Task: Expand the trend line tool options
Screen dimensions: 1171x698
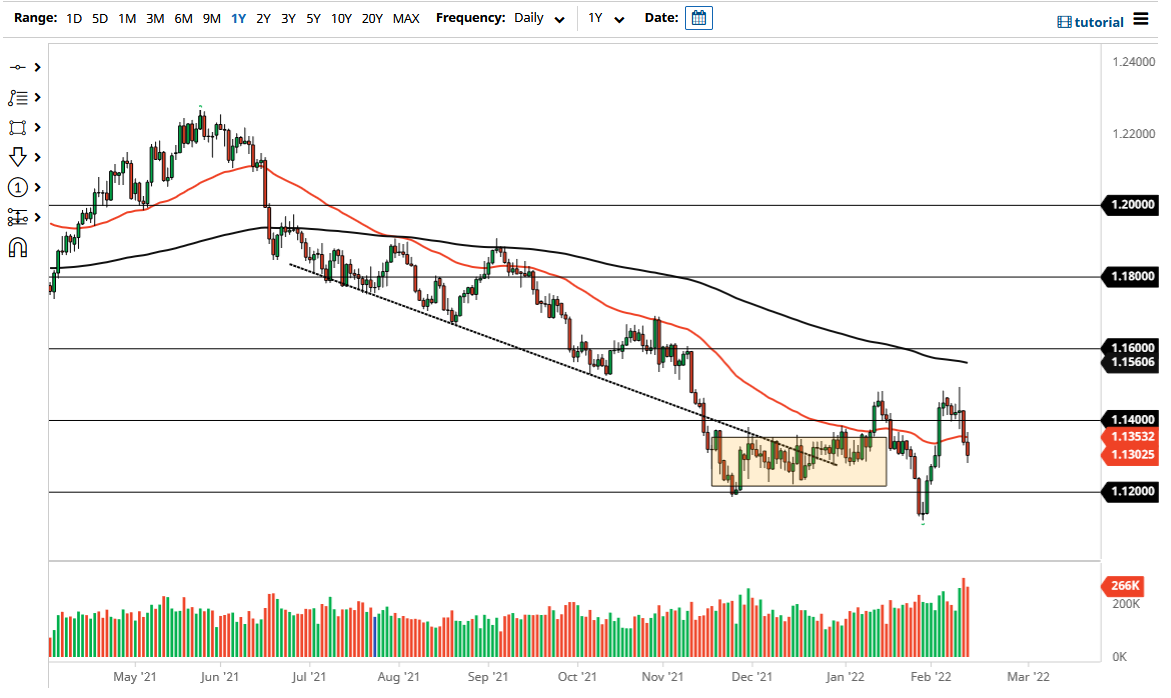Action: coord(37,67)
